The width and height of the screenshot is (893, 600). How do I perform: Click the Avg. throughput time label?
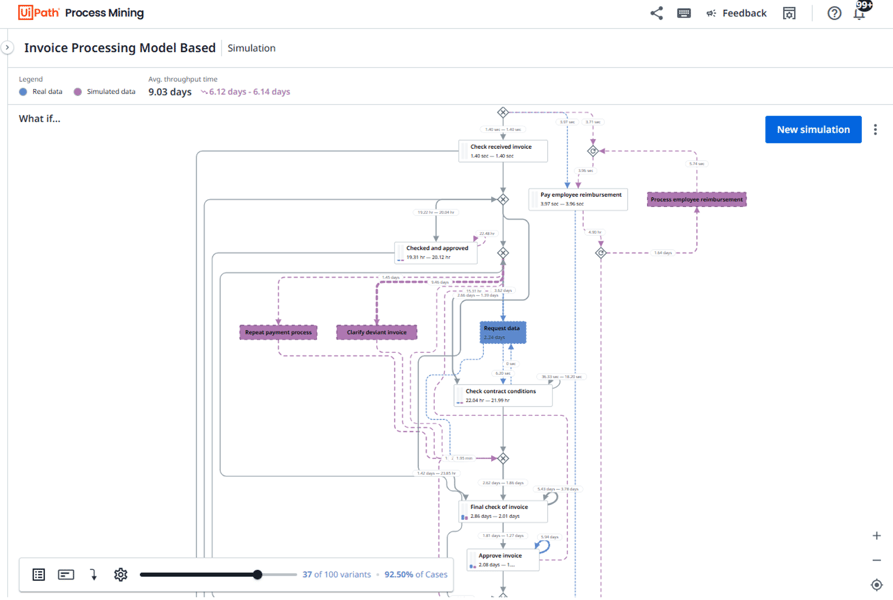tap(183, 79)
